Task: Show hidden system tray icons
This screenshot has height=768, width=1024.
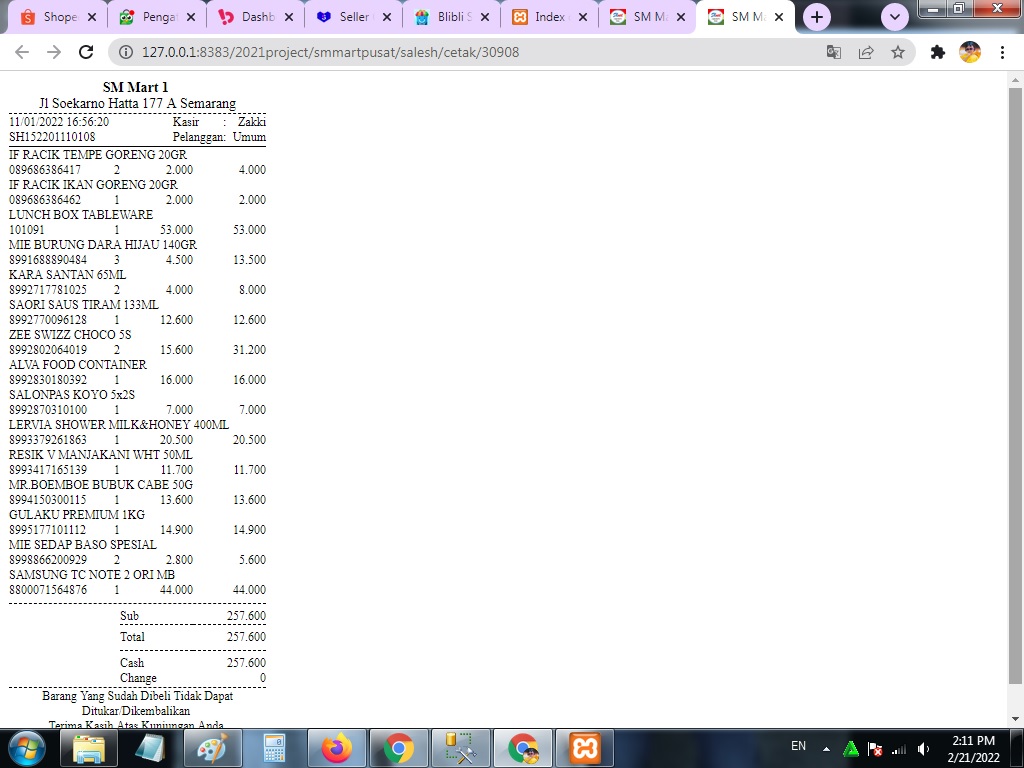Action: point(827,748)
